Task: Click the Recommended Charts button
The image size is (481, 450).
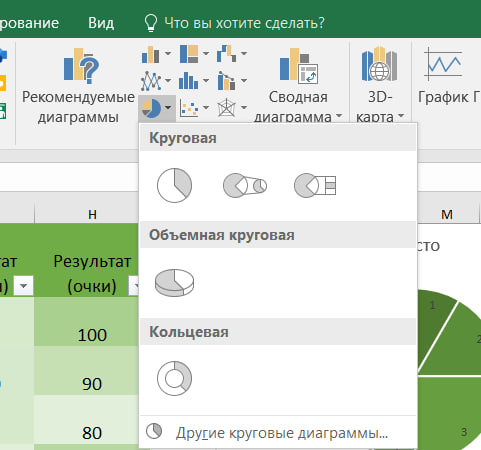Action: 78,86
